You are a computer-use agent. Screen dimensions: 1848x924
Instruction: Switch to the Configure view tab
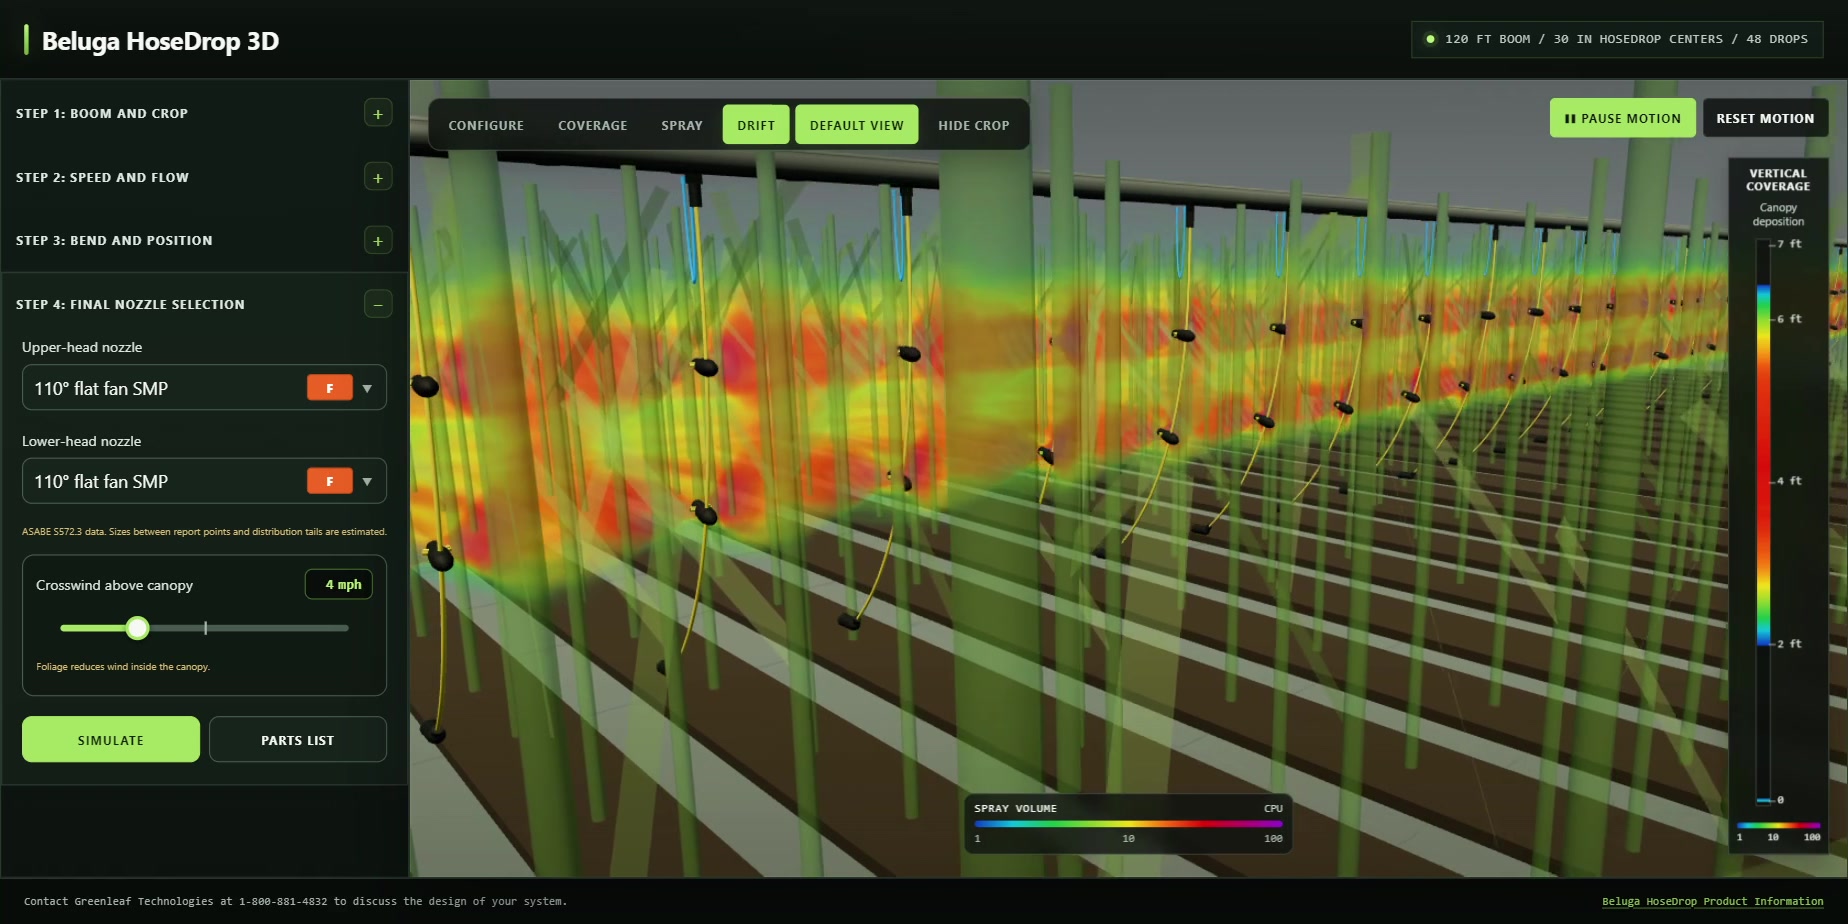(486, 125)
